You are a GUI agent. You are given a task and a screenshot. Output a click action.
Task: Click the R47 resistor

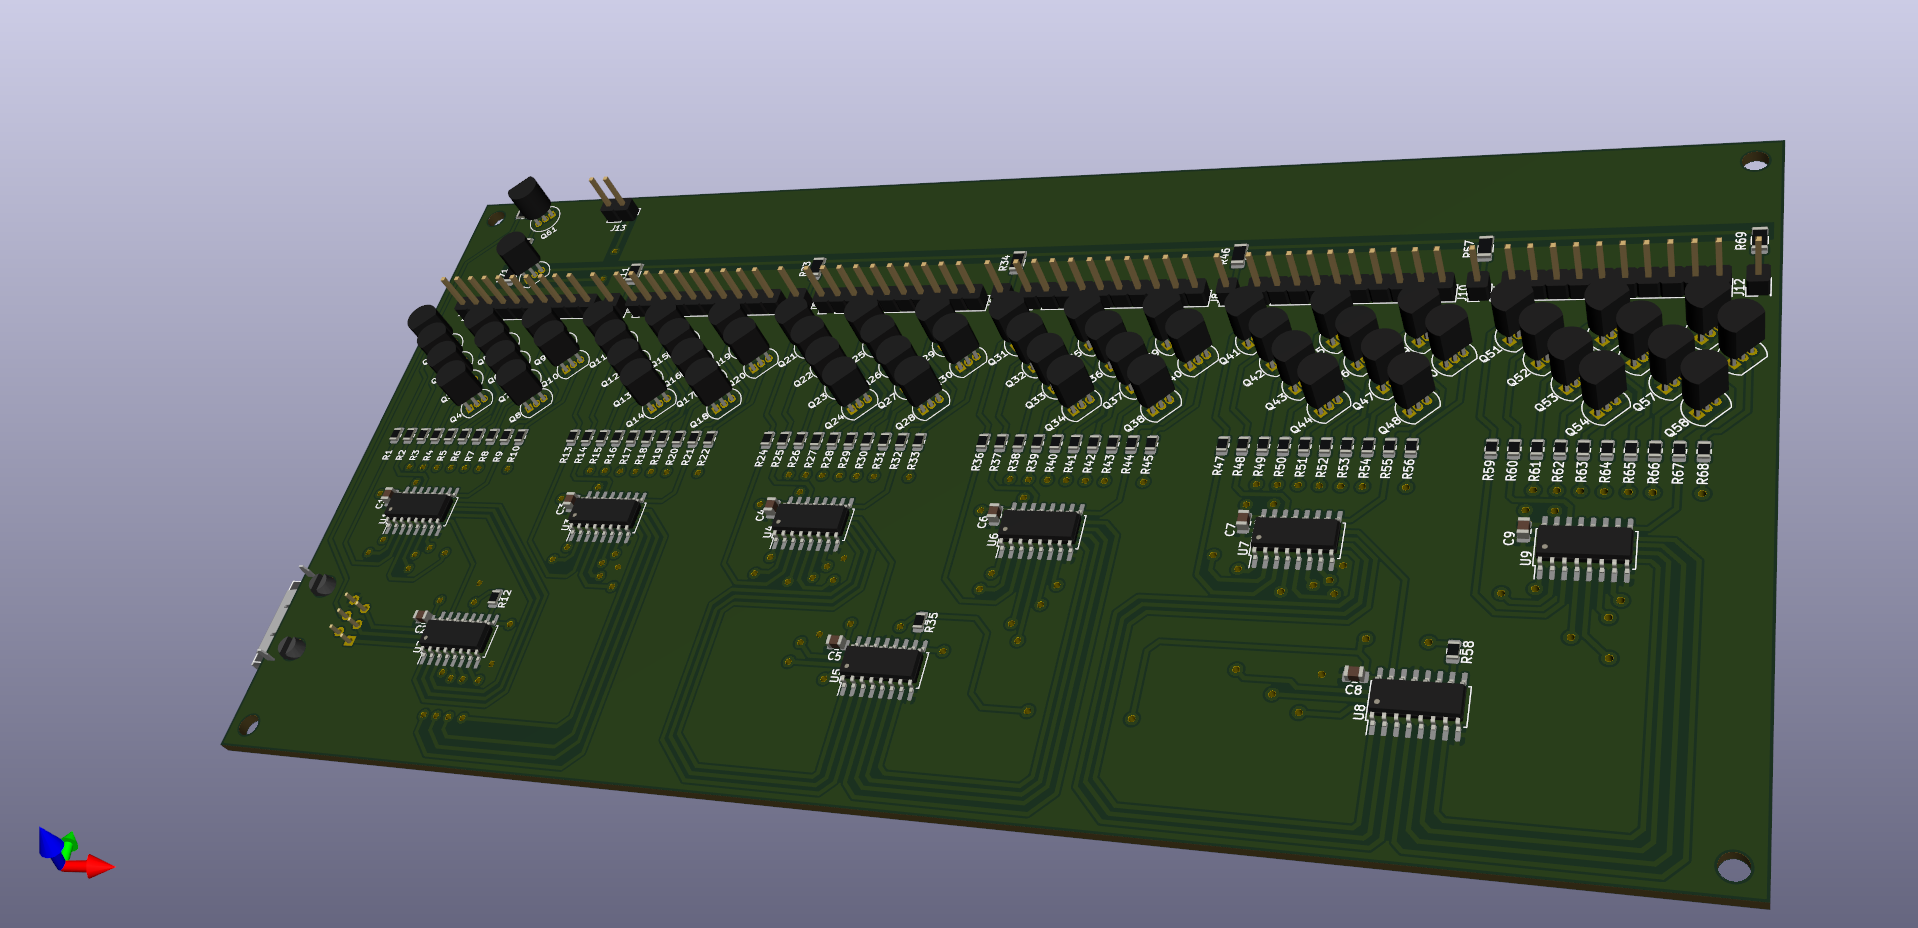coord(1222,445)
